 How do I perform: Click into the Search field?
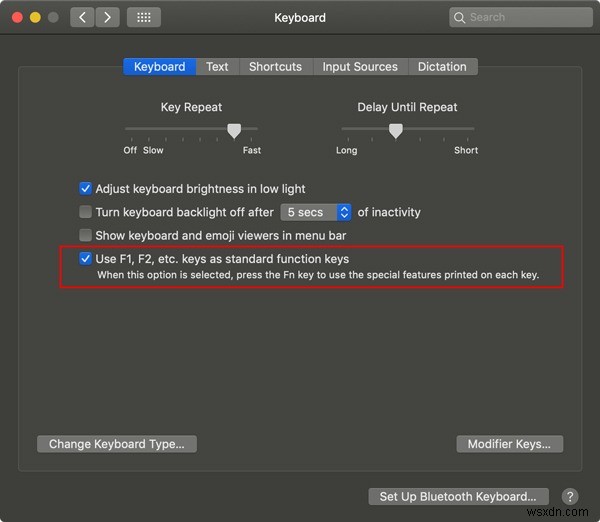pos(521,17)
